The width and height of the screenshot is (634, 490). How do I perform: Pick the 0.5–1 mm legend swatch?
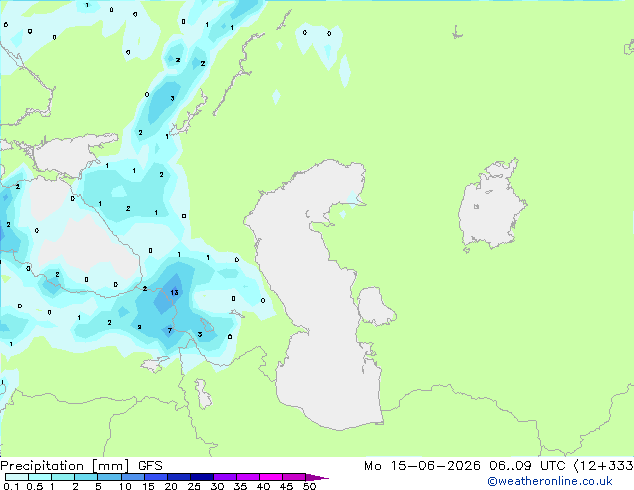[x=40, y=477]
